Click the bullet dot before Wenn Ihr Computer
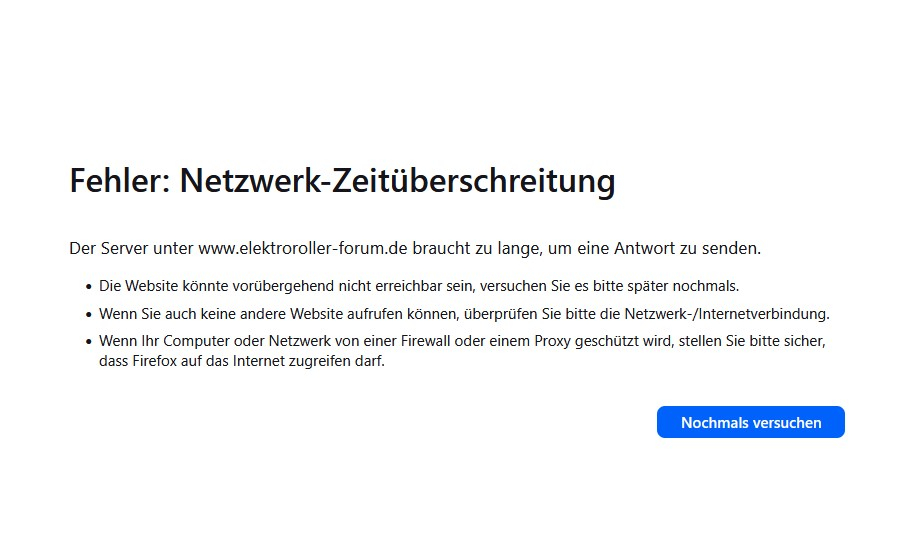 [x=88, y=342]
